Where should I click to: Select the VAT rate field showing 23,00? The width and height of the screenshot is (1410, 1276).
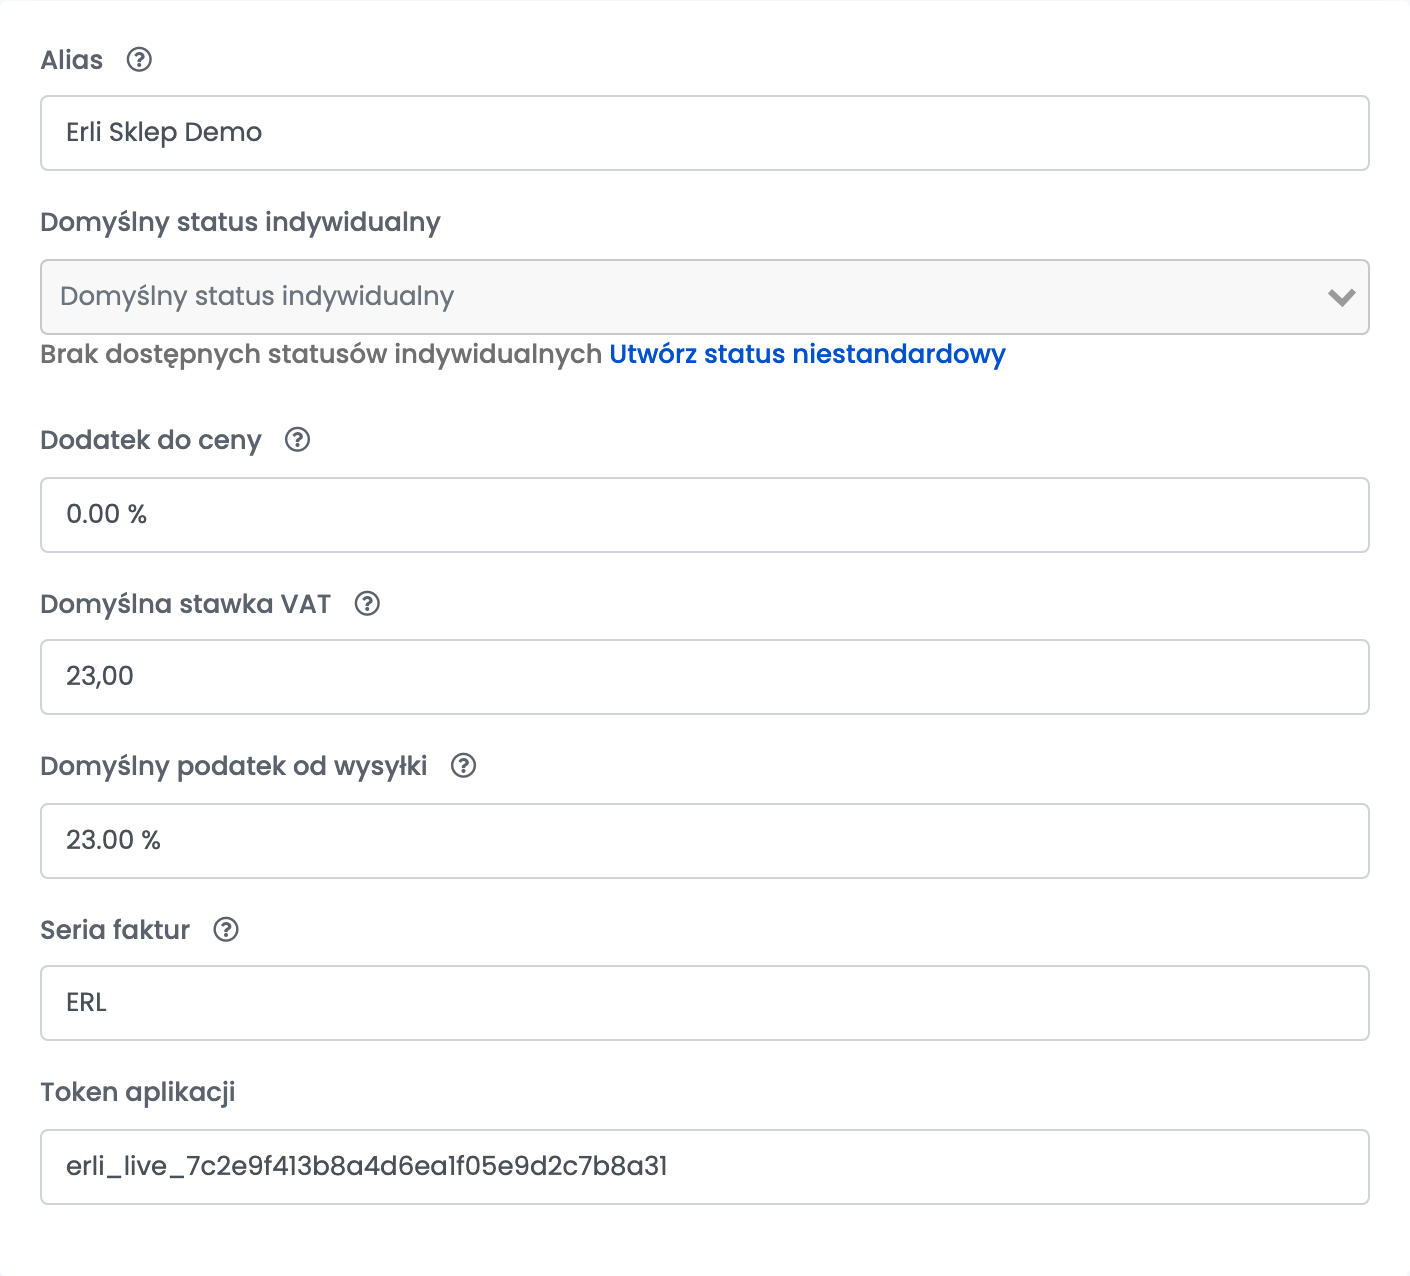coord(704,677)
